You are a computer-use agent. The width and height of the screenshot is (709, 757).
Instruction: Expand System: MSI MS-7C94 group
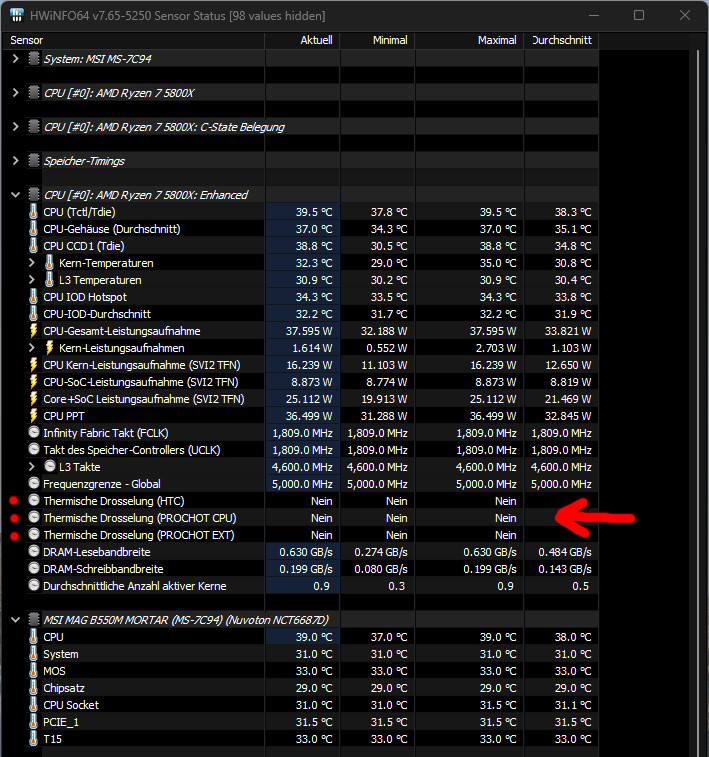15,58
